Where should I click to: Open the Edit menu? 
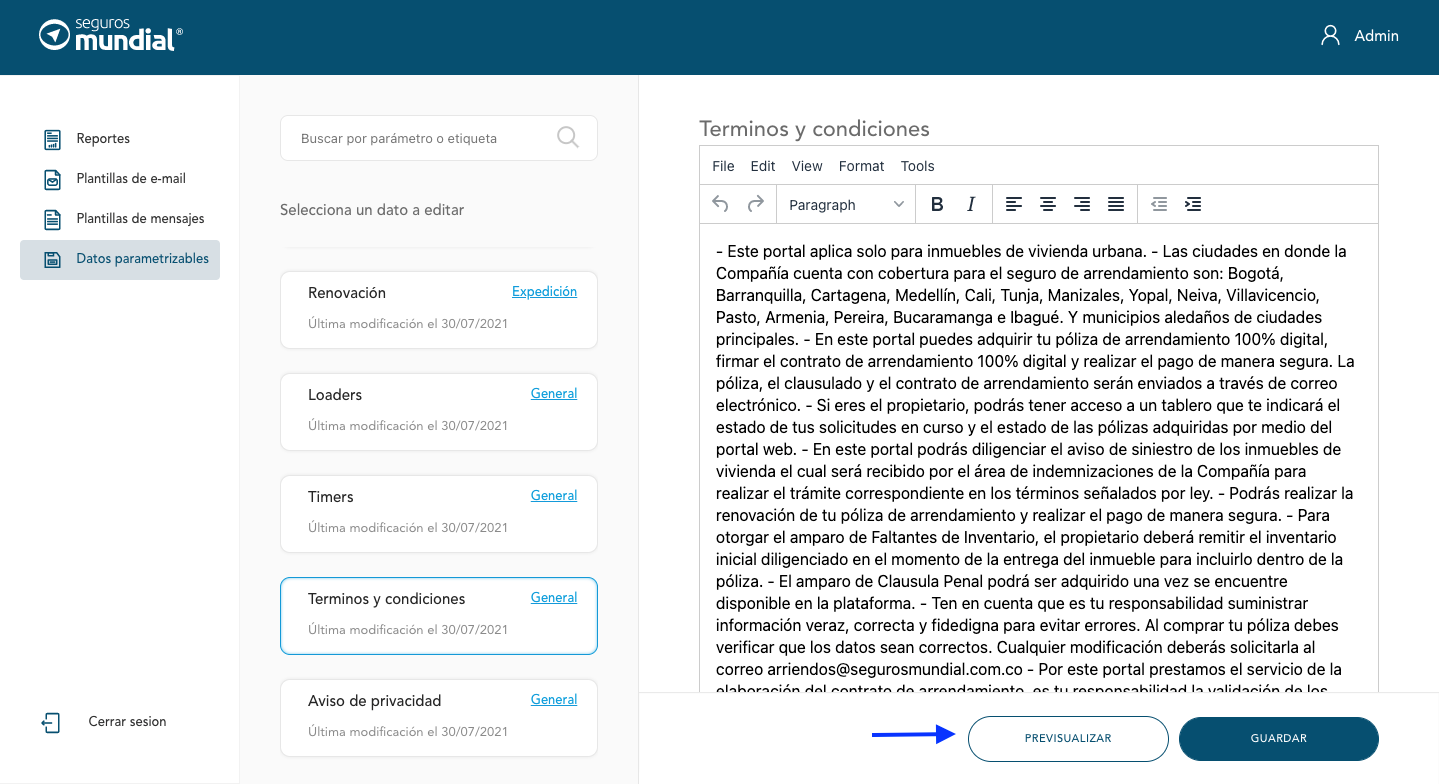coord(763,166)
